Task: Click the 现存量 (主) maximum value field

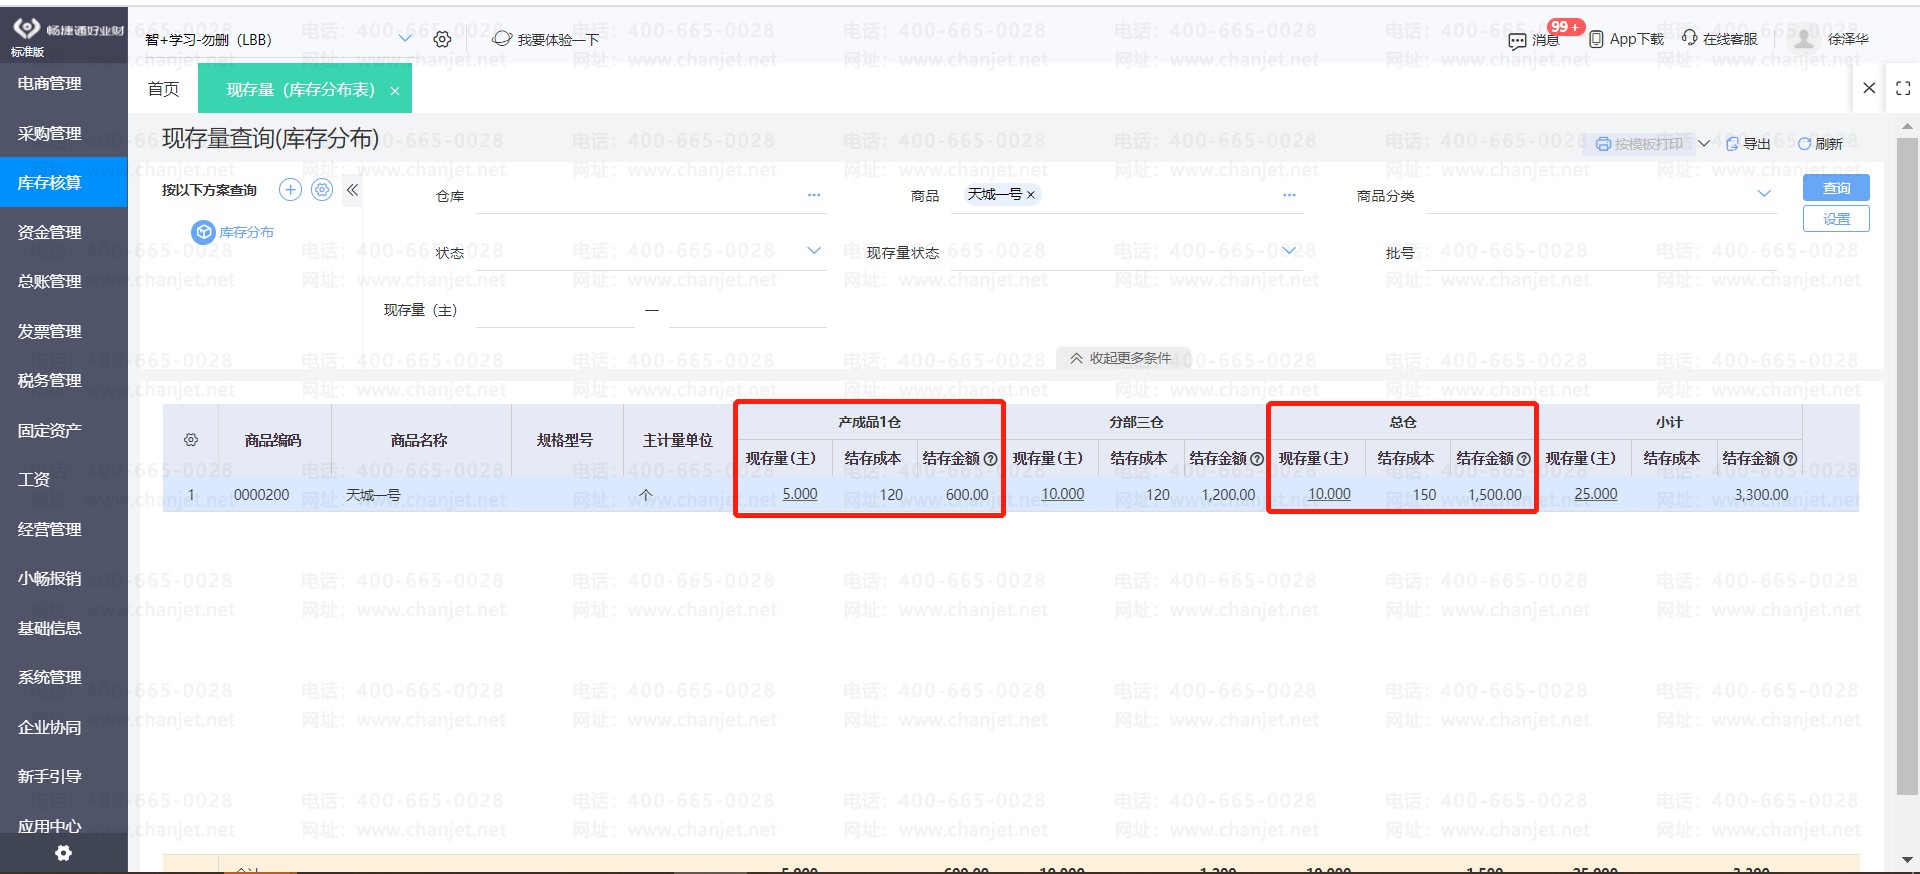Action: [x=748, y=310]
